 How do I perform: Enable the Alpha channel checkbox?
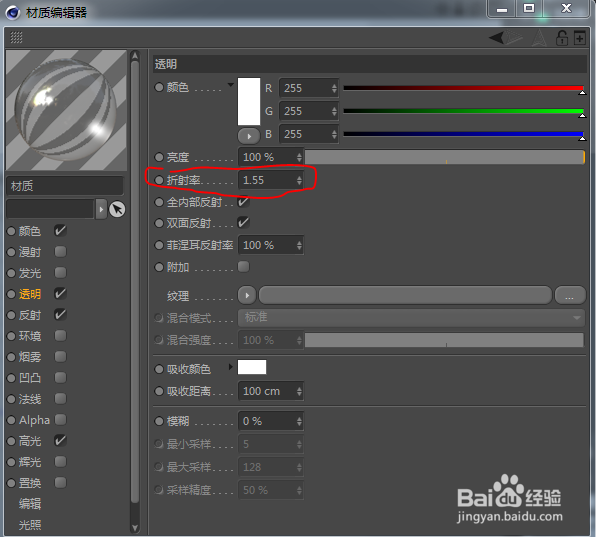tap(60, 420)
